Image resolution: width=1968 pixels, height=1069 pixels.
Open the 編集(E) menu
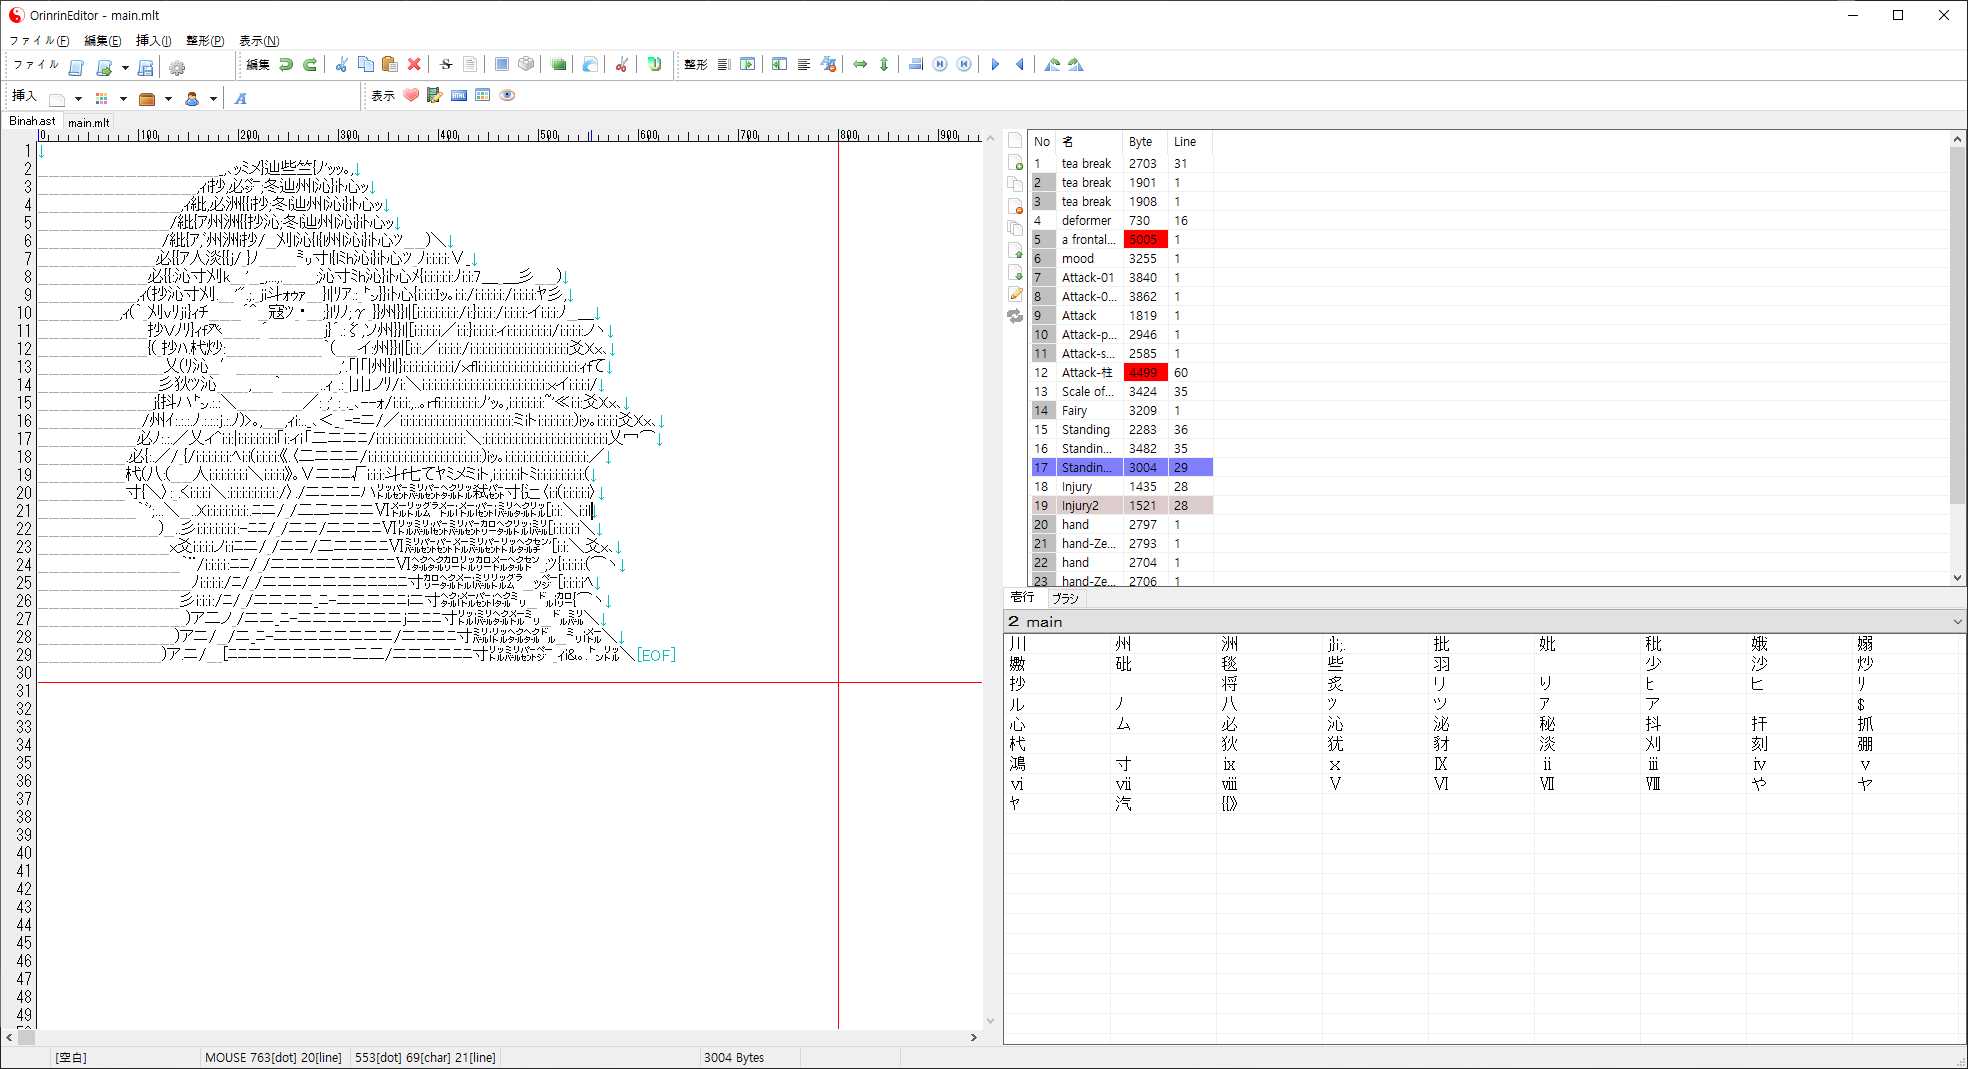click(x=102, y=41)
